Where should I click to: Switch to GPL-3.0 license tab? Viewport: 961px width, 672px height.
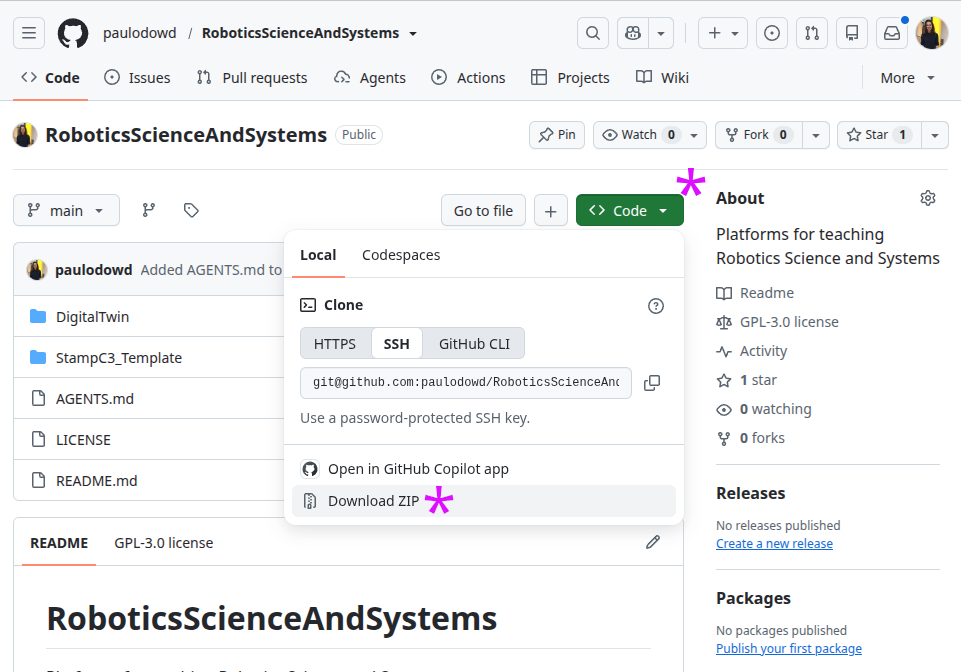click(164, 543)
